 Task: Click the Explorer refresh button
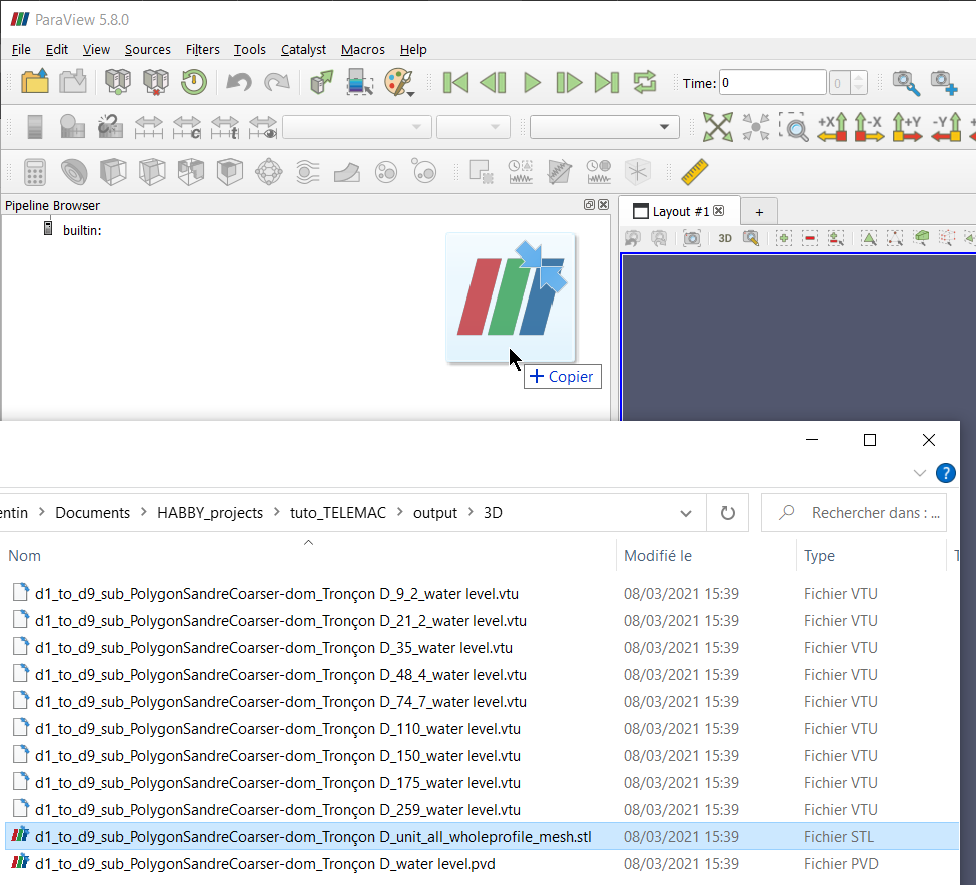tap(727, 513)
